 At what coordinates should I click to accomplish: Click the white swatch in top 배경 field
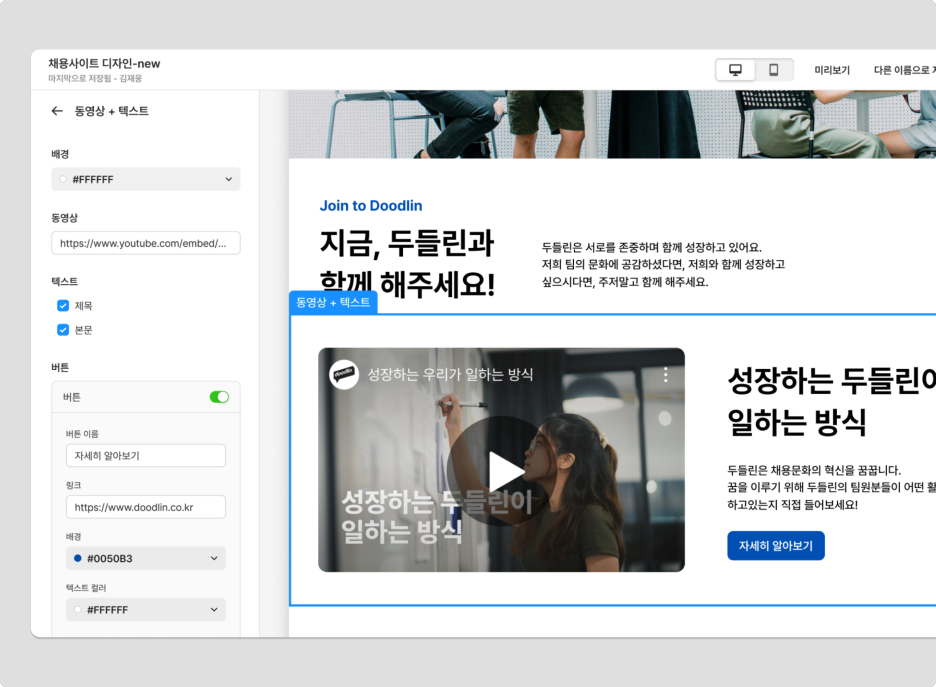coord(63,179)
